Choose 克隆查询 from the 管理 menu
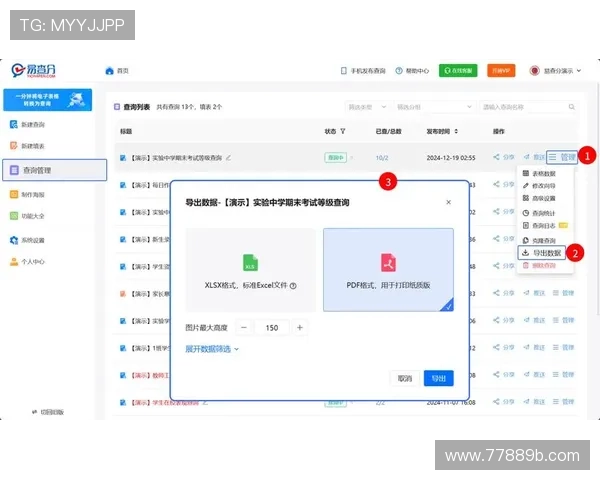 click(x=539, y=240)
